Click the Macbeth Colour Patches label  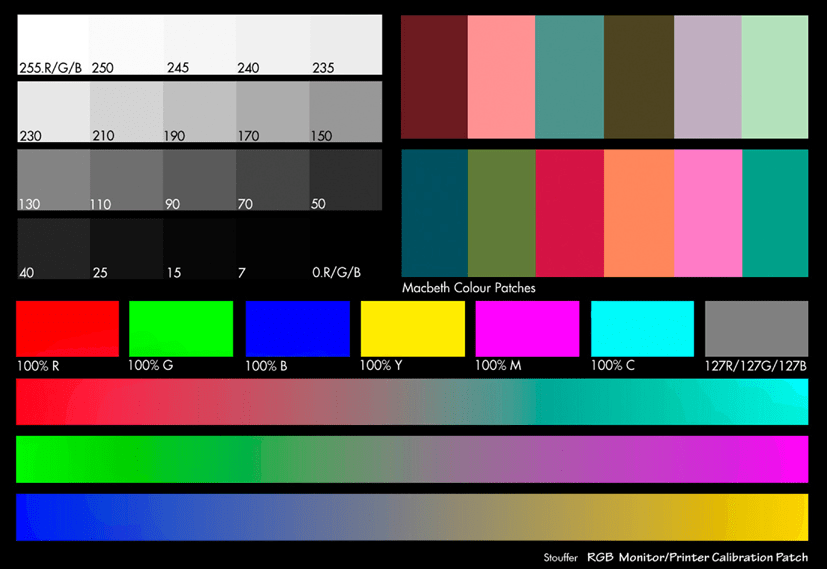(468, 288)
